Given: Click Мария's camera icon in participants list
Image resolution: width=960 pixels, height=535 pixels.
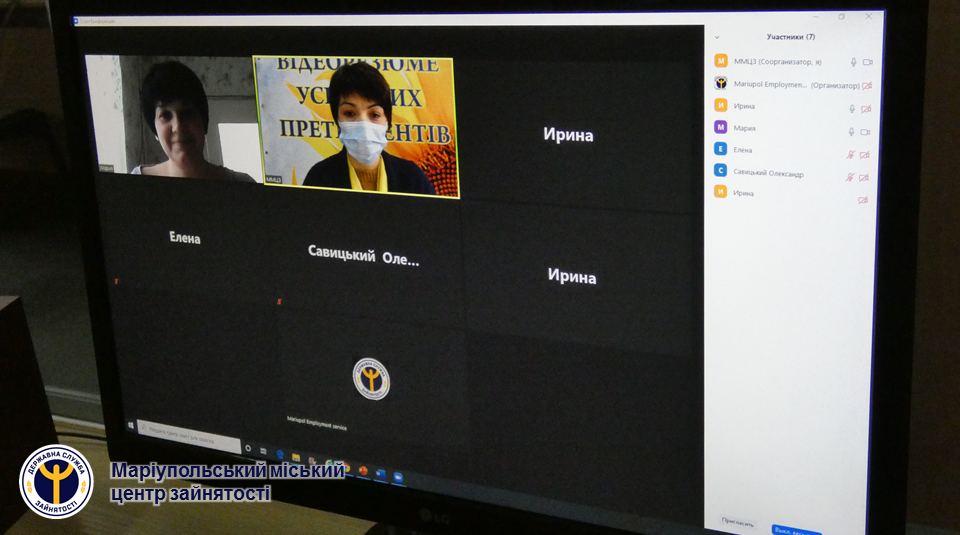Looking at the screenshot, I should point(865,132).
